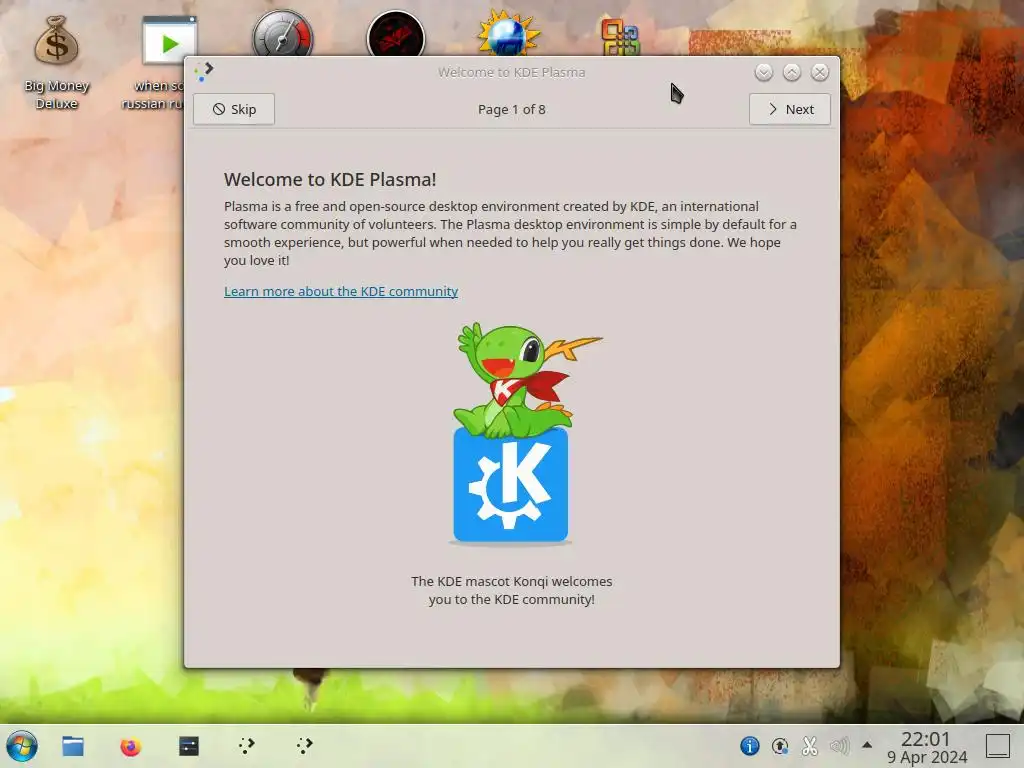Image resolution: width=1024 pixels, height=768 pixels.
Task: Click the Skip button
Action: [x=234, y=109]
